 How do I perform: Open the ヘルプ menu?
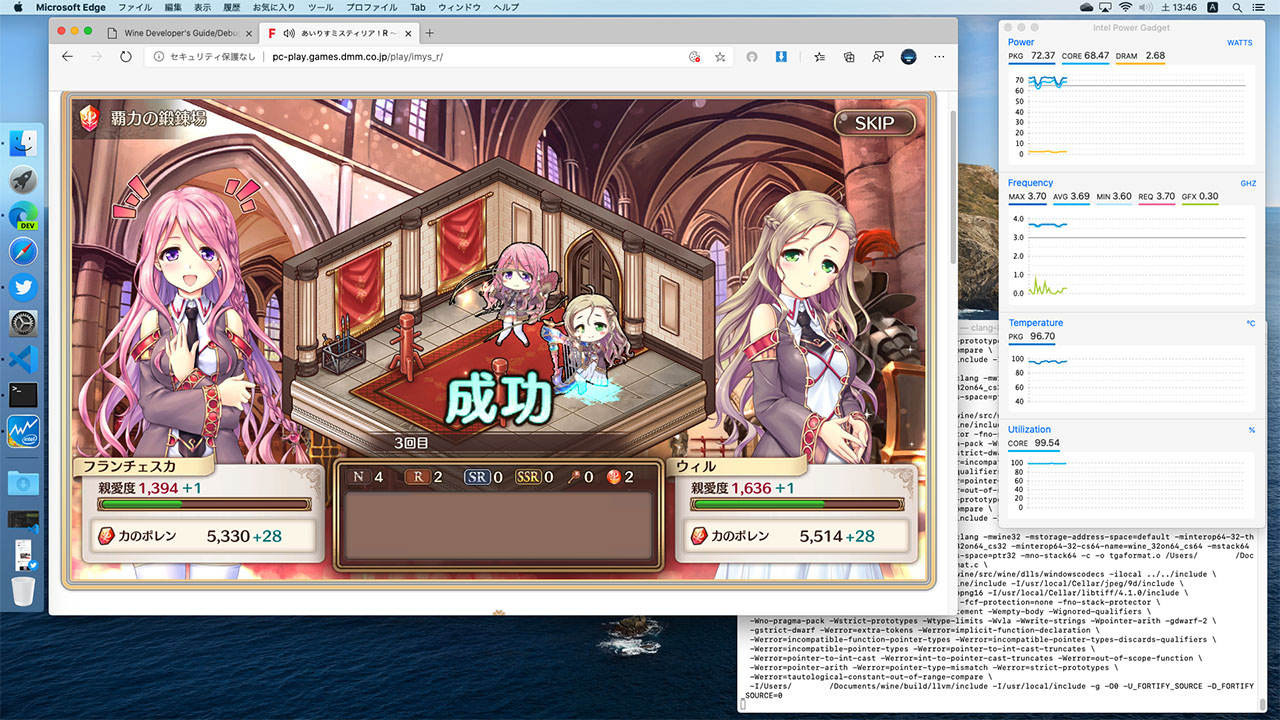[x=506, y=7]
